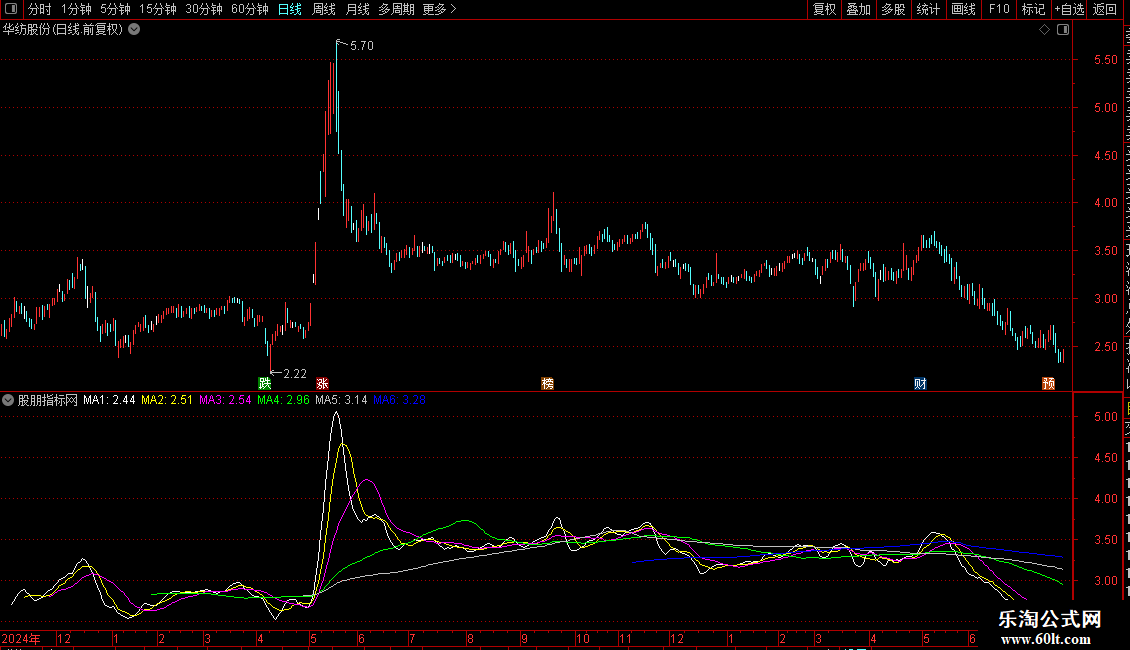Click the yellow MA2: 2.51 label
Screen dimensions: 1130x650
point(167,400)
